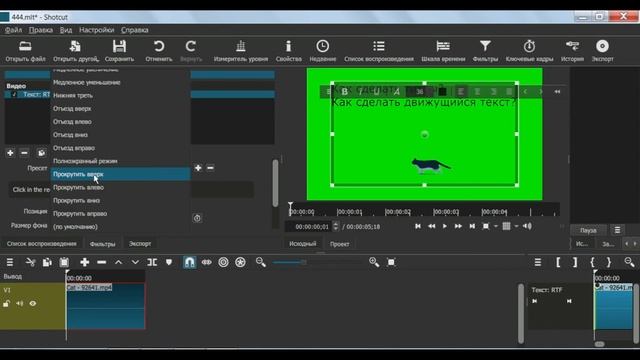Open История history panel
This screenshot has height=360, width=640.
[x=572, y=51]
